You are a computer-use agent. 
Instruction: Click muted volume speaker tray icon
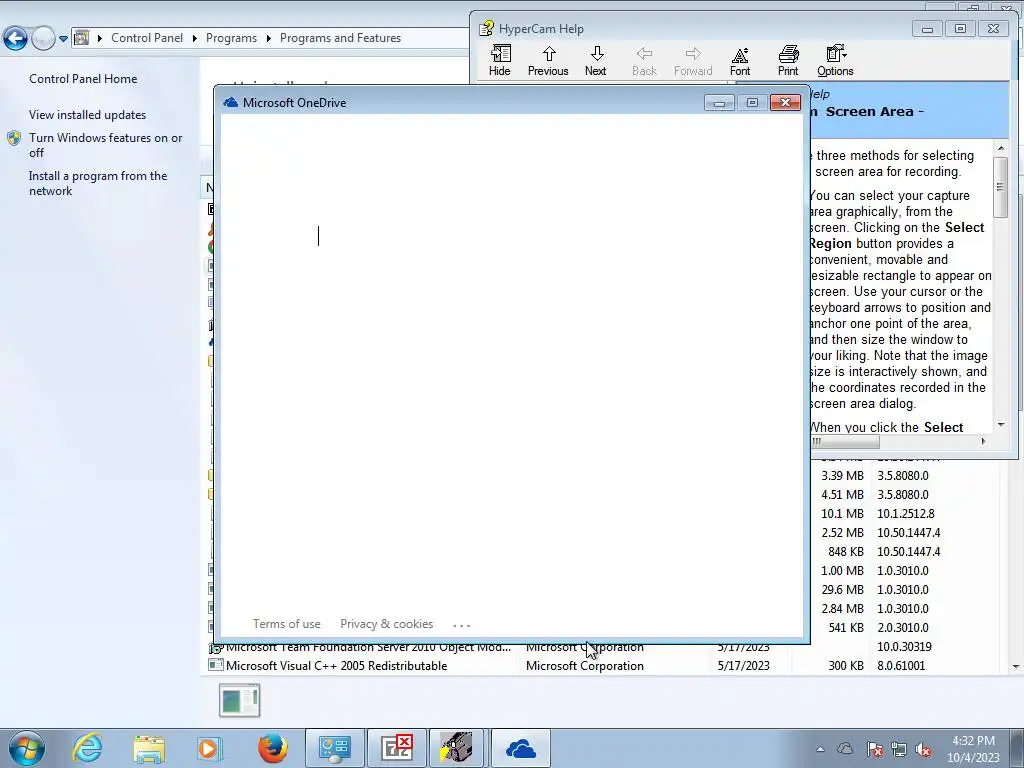923,749
